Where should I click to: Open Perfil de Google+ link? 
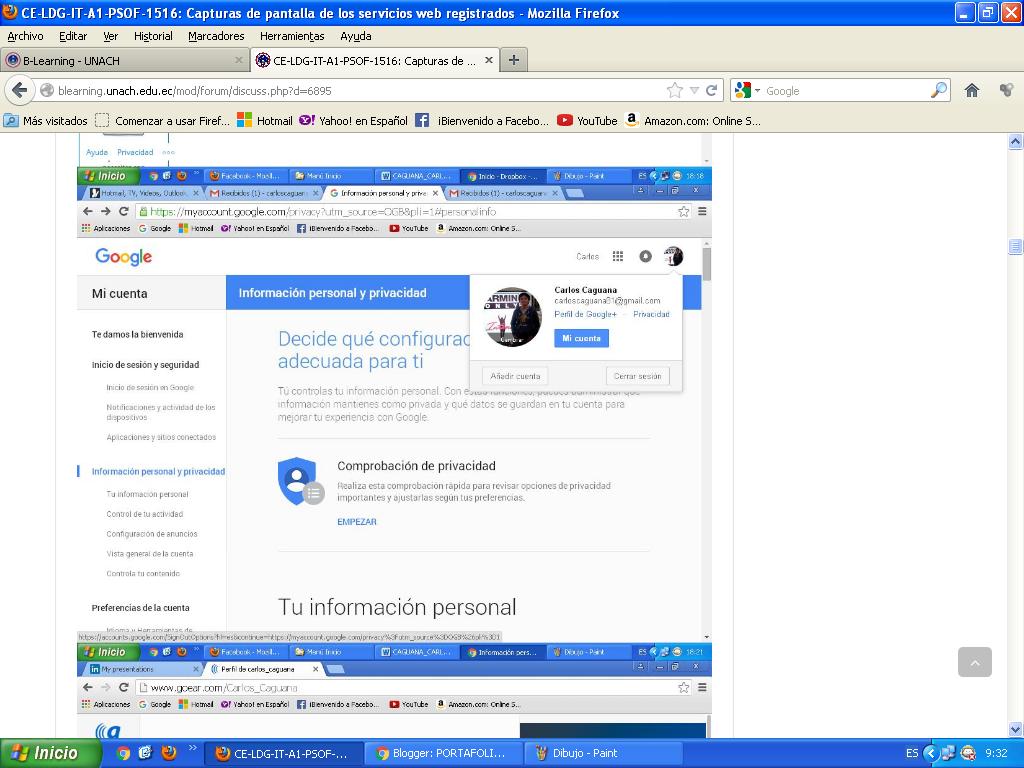point(585,314)
